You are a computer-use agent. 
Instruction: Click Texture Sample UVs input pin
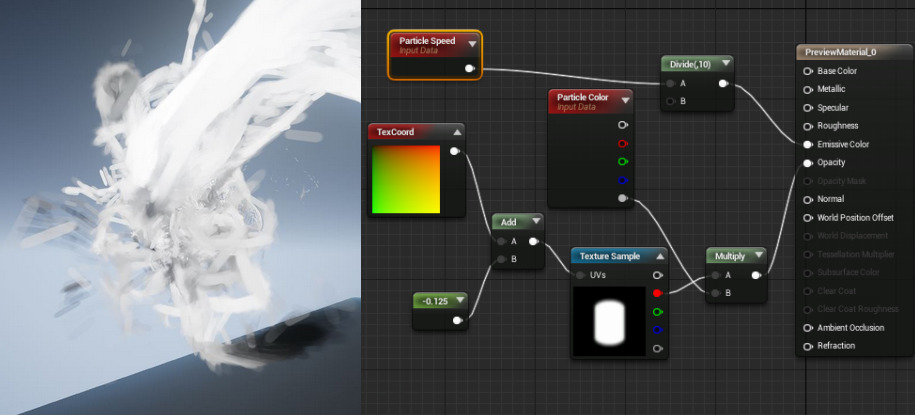click(x=580, y=275)
